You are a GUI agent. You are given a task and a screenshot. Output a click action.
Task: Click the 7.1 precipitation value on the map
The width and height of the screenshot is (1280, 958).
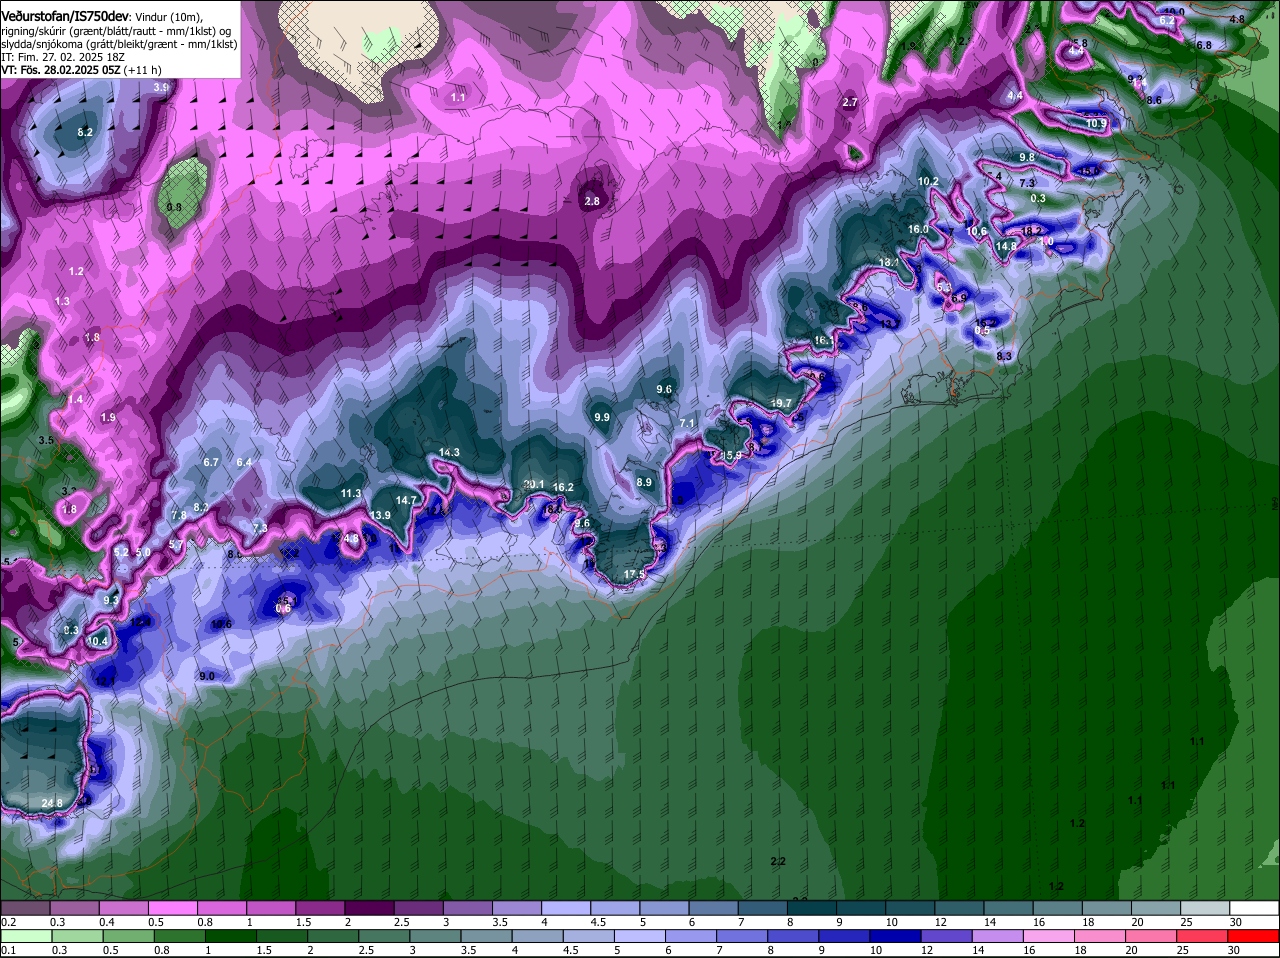pyautogui.click(x=687, y=424)
